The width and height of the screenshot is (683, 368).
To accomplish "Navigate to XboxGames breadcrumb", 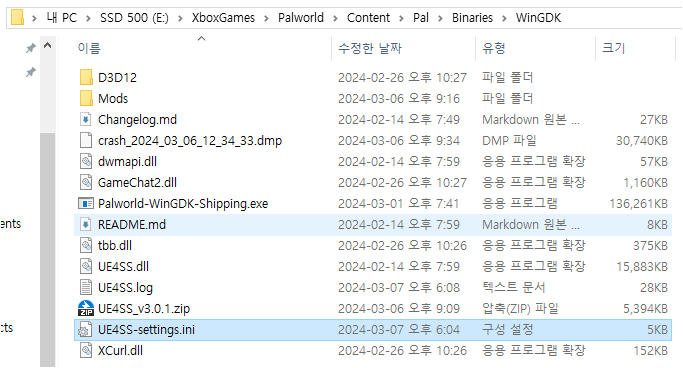I will point(223,18).
